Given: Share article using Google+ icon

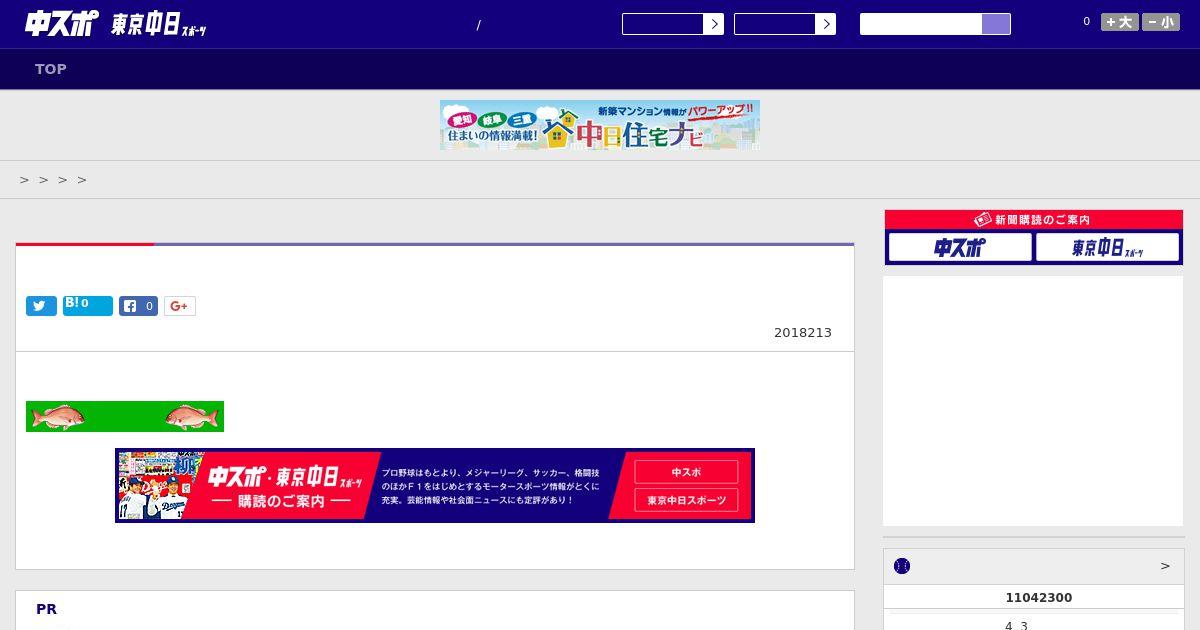Looking at the screenshot, I should tap(180, 306).
